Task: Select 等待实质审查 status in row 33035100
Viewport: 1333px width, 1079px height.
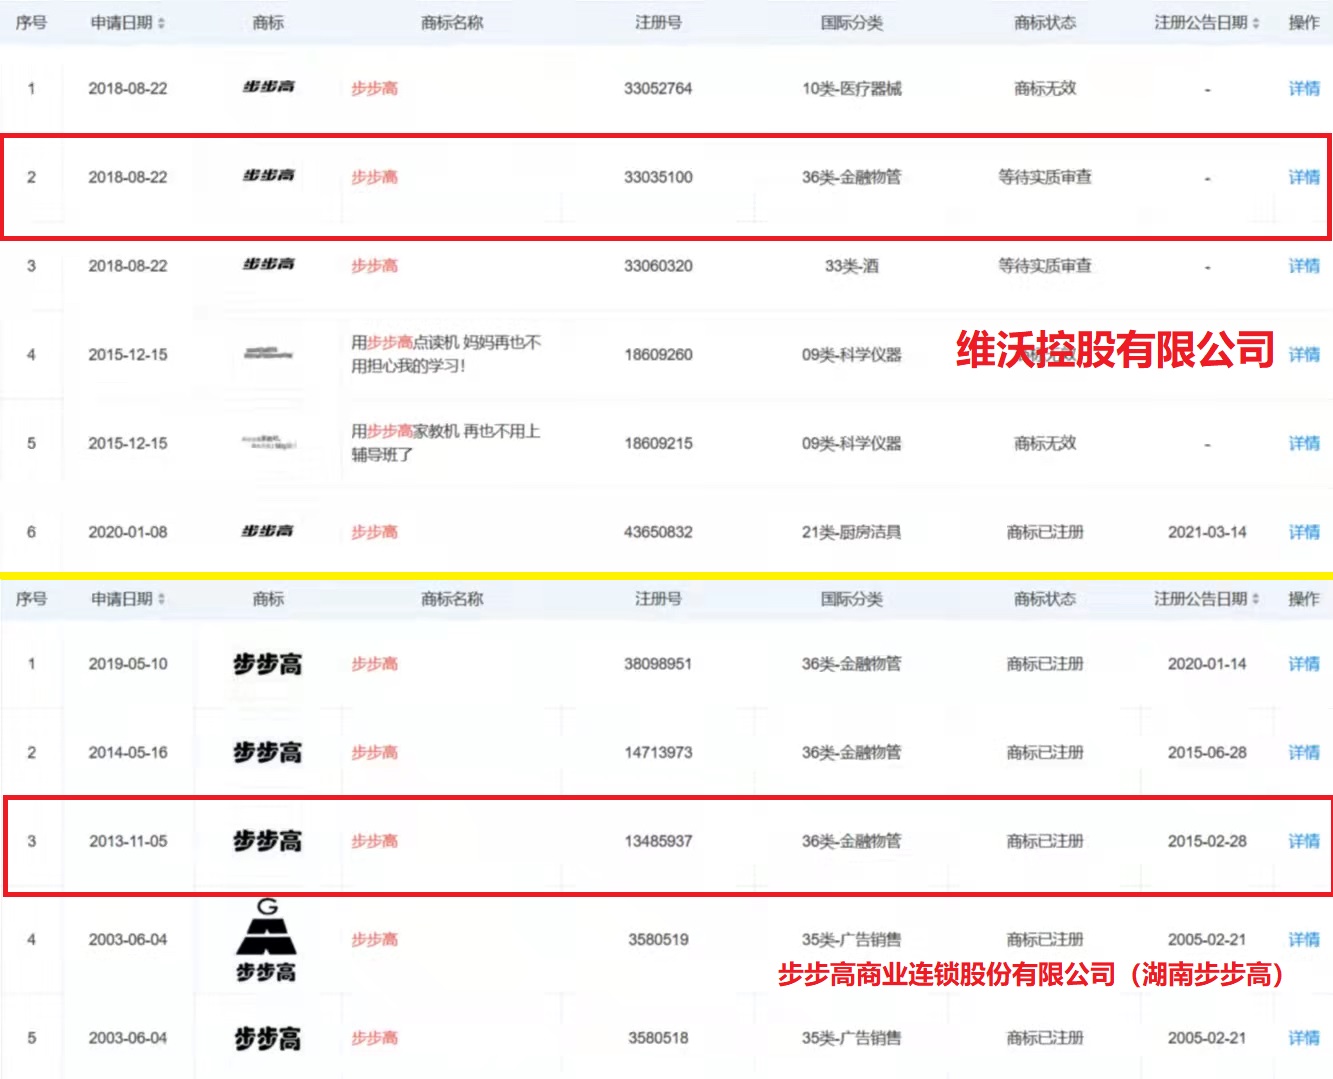Action: (x=1045, y=177)
